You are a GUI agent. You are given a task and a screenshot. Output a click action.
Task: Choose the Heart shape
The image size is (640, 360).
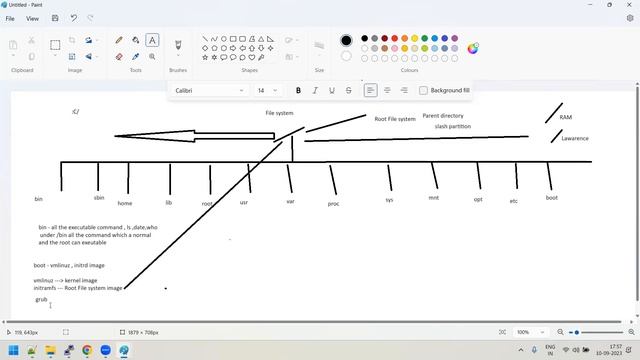pyautogui.click(x=252, y=58)
